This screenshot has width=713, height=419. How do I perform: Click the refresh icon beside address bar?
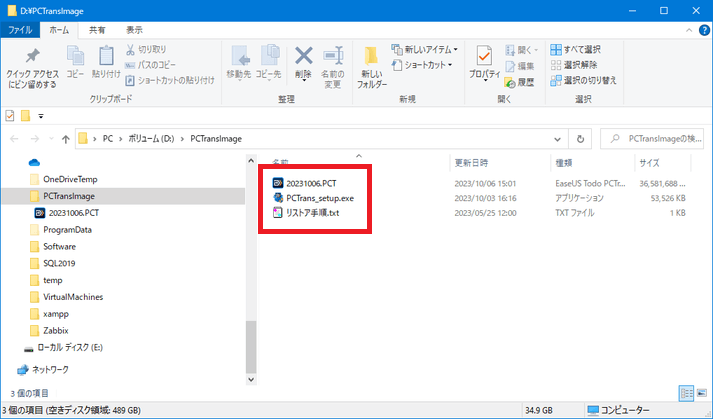click(x=580, y=138)
